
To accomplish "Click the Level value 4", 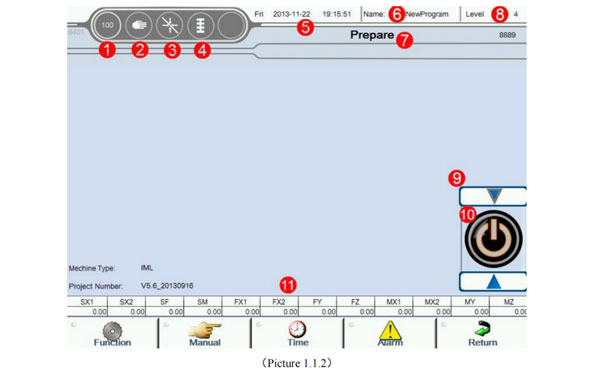I will 515,14.
